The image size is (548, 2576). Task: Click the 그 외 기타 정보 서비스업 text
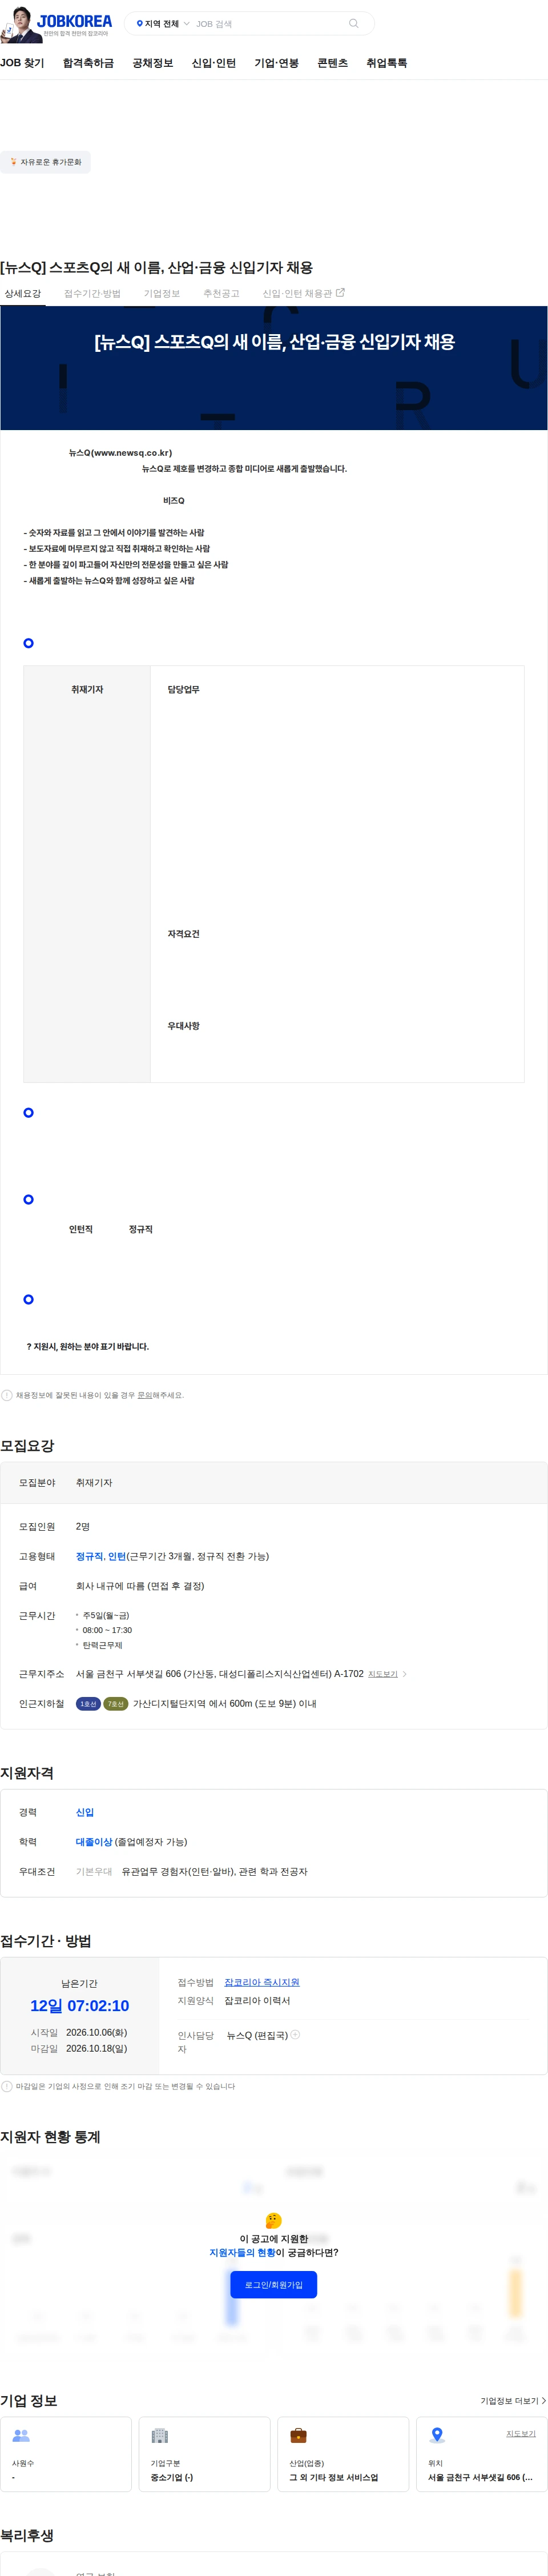334,2478
